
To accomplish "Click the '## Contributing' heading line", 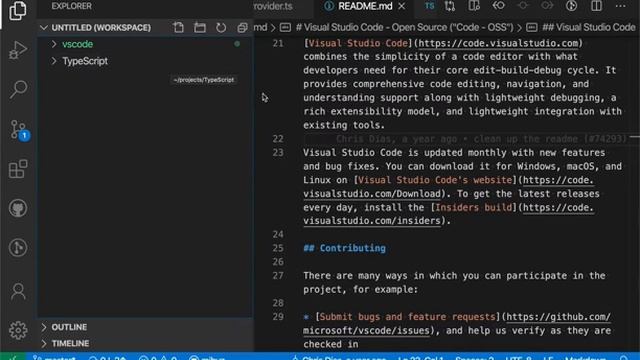I will coord(344,248).
